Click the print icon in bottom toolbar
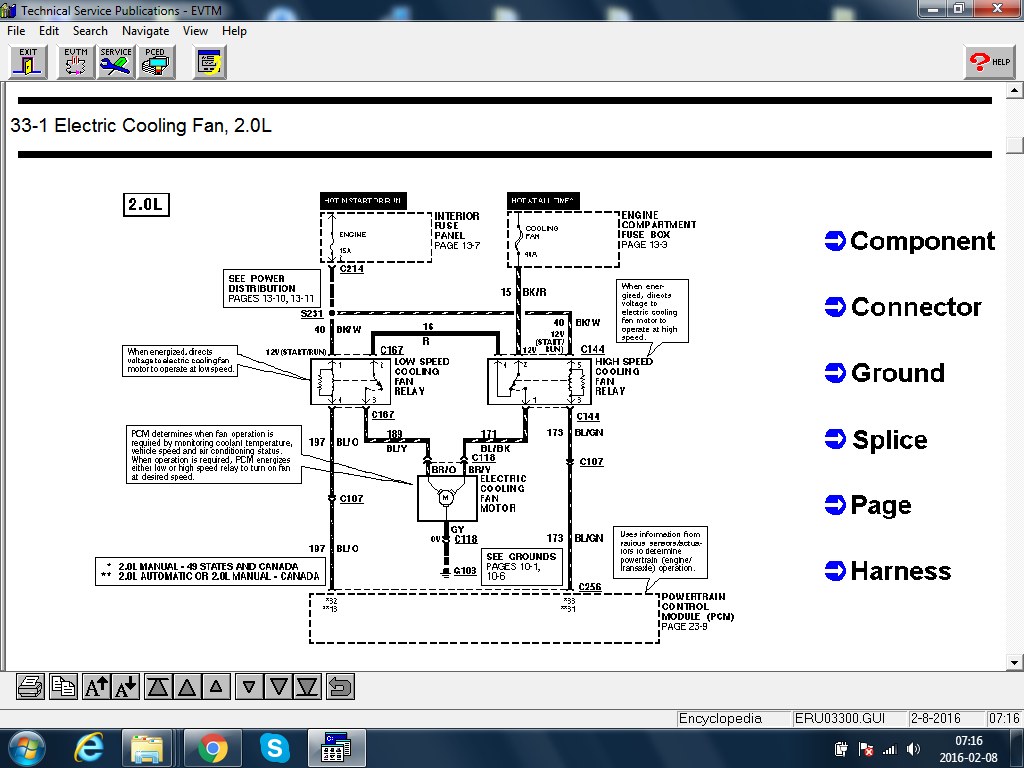 click(31, 686)
